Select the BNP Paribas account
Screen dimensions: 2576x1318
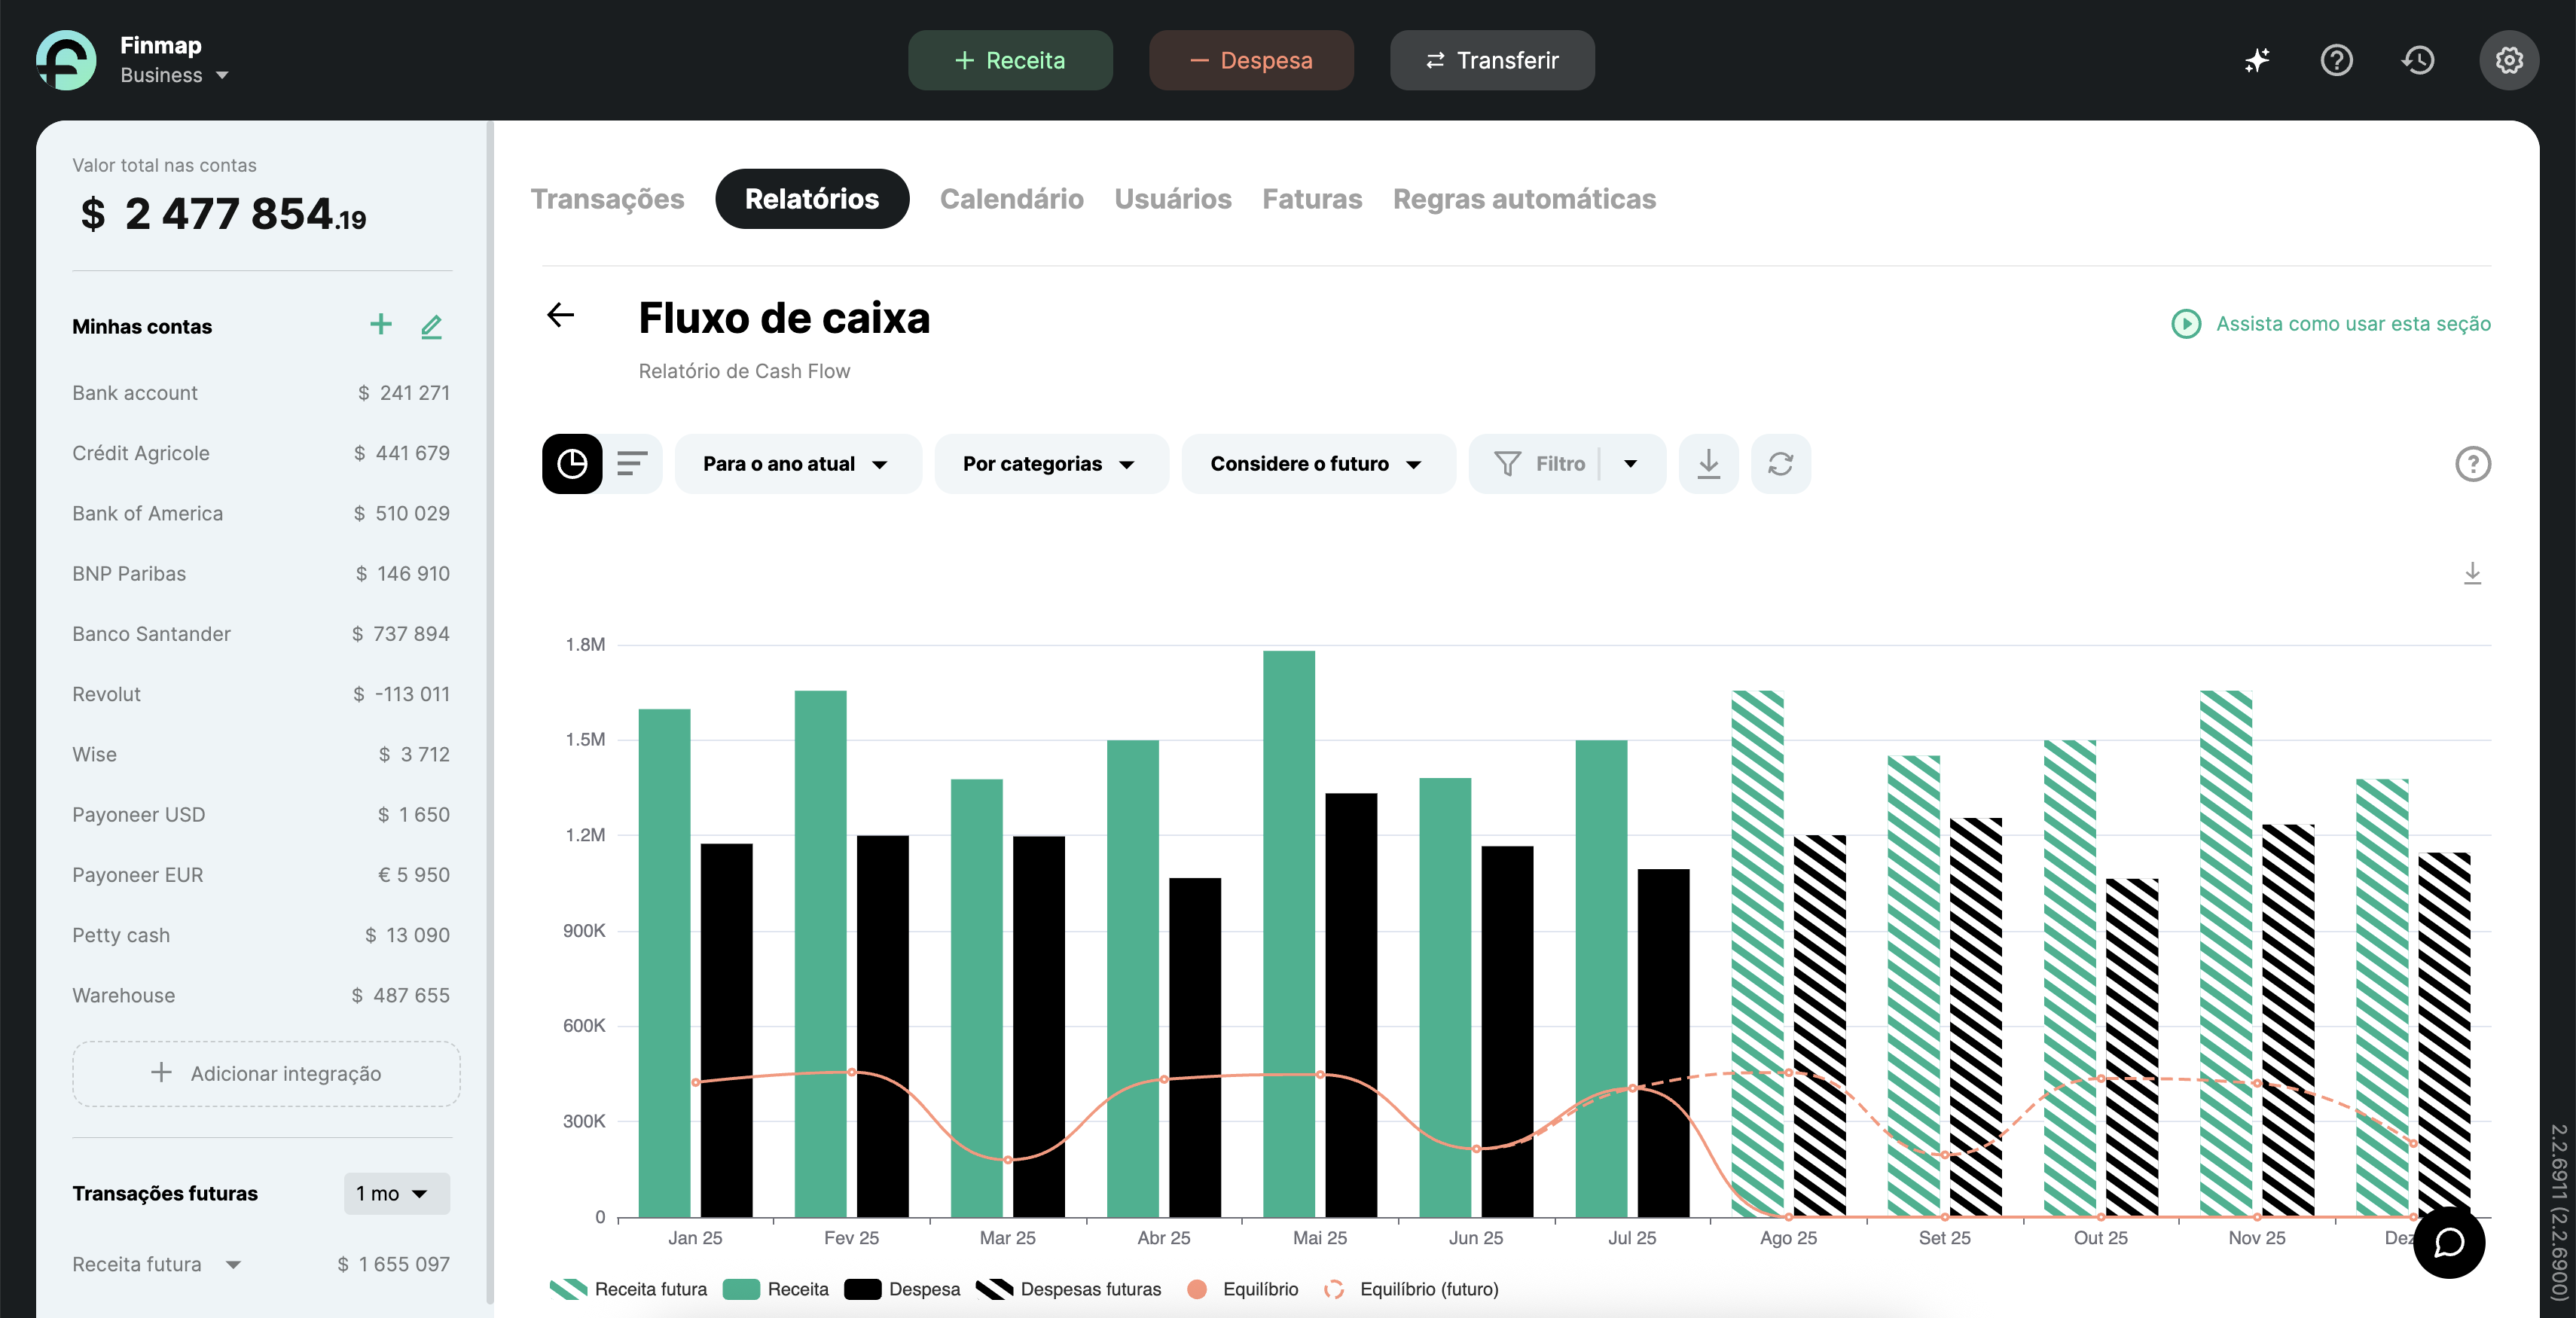tap(260, 573)
